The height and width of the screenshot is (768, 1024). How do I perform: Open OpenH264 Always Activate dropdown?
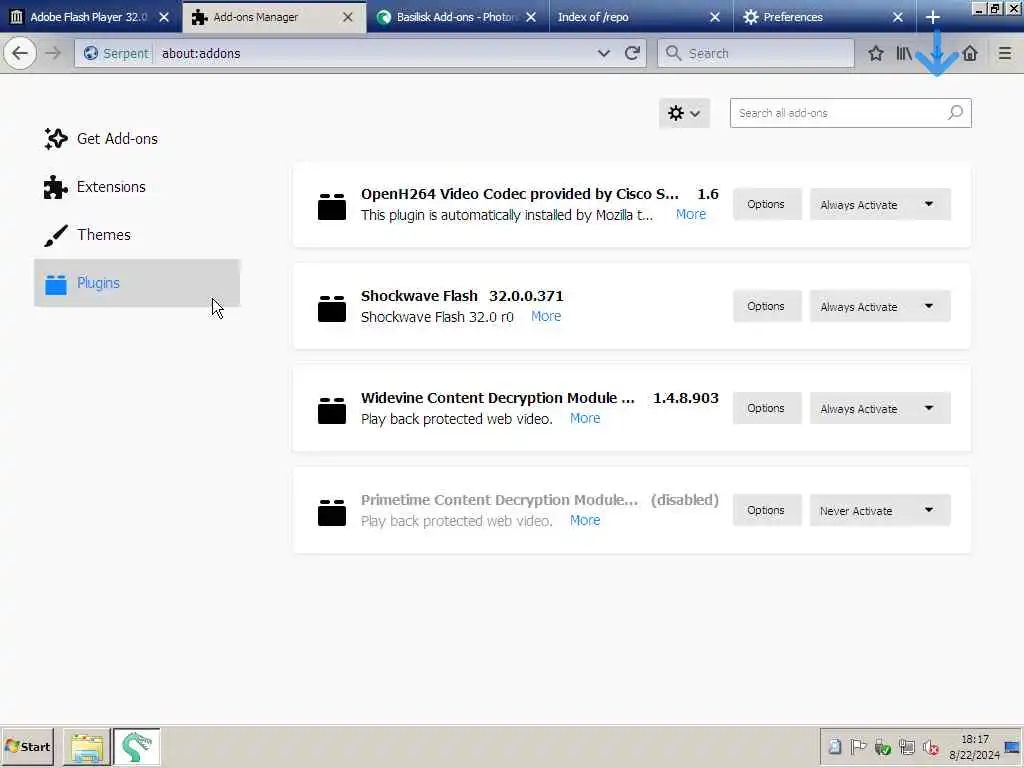[x=880, y=204]
